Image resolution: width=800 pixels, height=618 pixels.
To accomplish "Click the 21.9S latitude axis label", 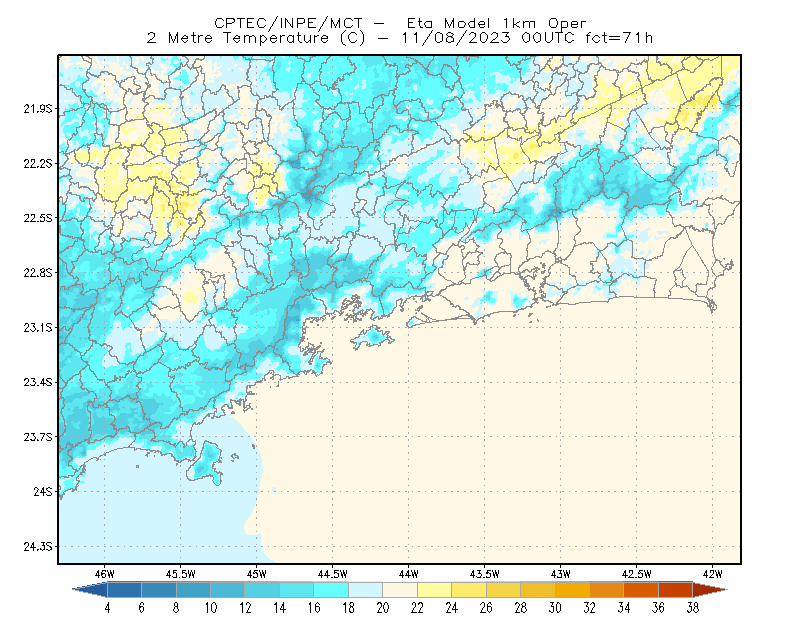I will [x=38, y=109].
